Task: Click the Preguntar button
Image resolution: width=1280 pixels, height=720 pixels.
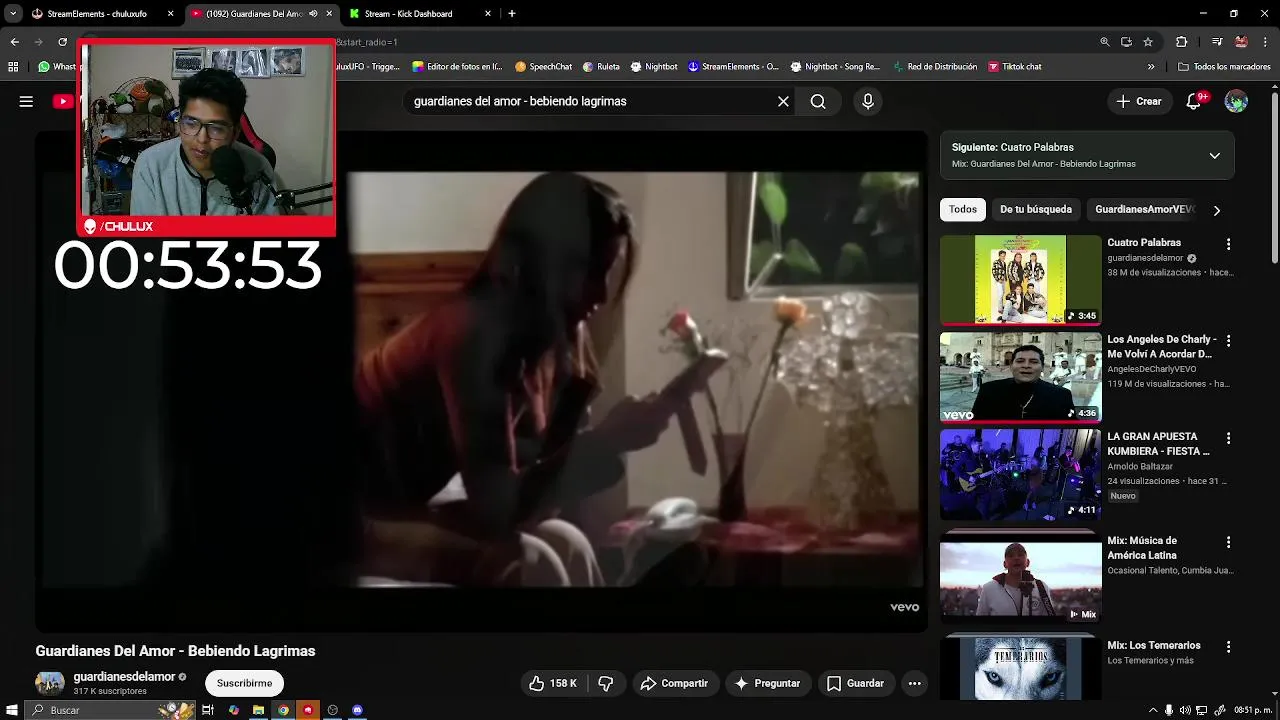Action: (x=767, y=683)
